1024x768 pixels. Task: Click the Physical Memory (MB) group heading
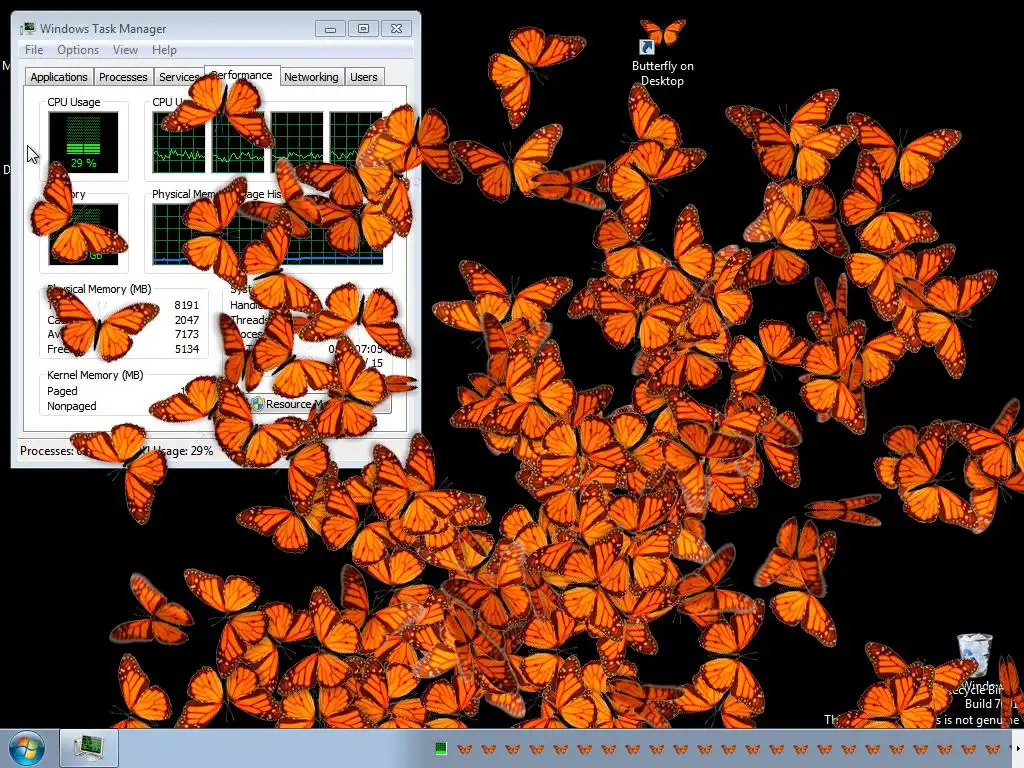[x=99, y=289]
